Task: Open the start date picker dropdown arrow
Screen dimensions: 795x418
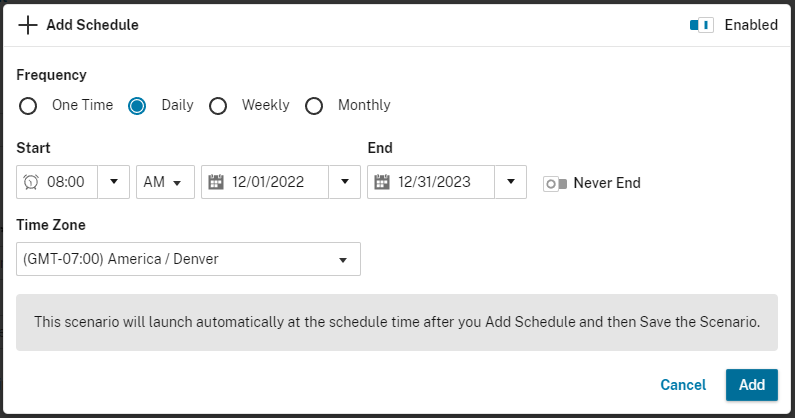Action: [344, 182]
